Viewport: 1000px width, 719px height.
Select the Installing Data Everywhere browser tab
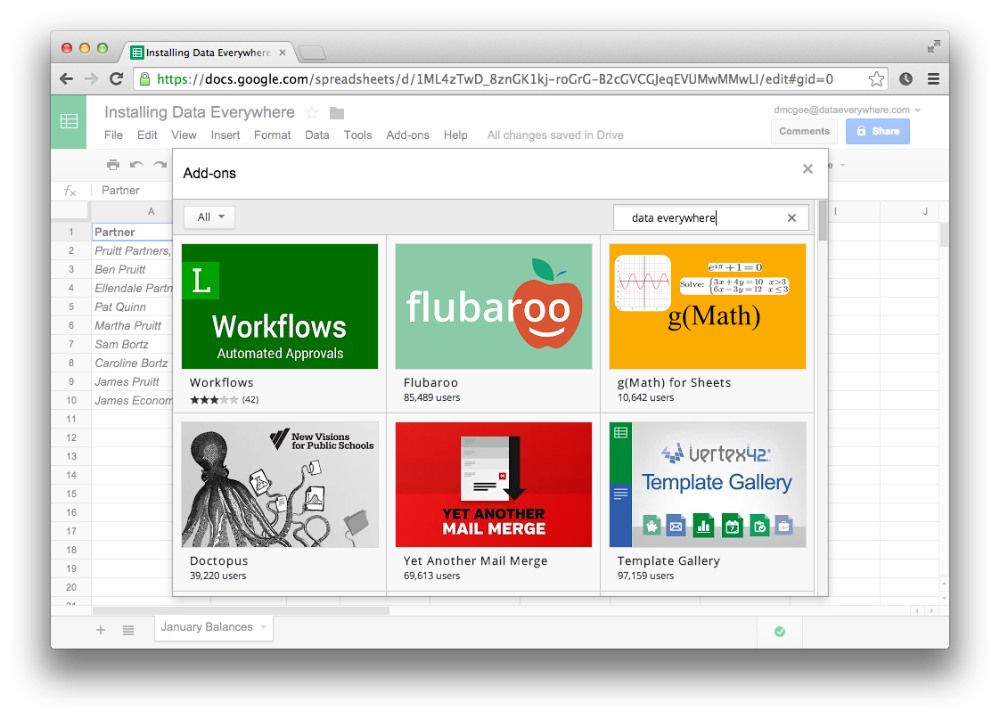pos(200,52)
